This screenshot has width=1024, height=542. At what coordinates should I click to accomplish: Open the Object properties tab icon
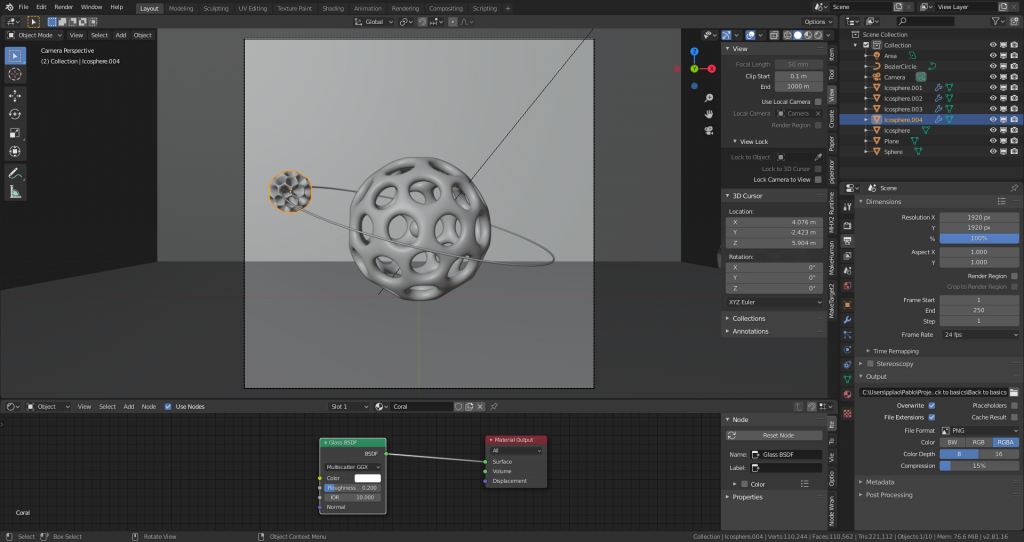[x=847, y=304]
